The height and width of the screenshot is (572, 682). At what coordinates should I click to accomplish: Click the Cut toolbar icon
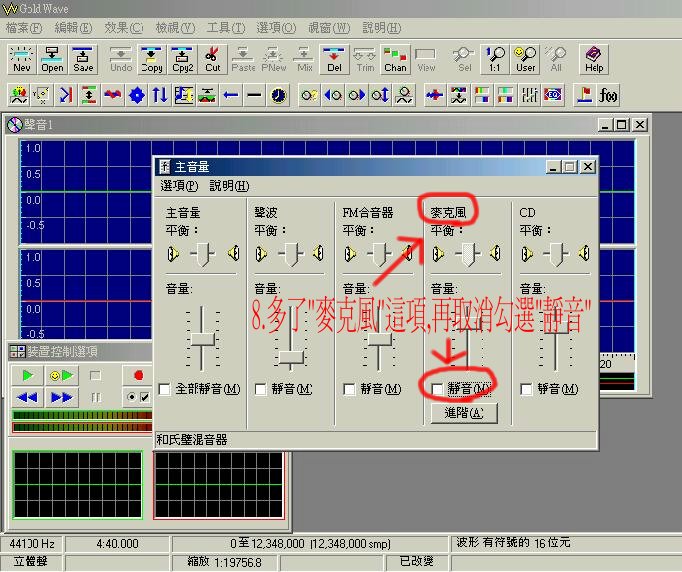(x=213, y=59)
